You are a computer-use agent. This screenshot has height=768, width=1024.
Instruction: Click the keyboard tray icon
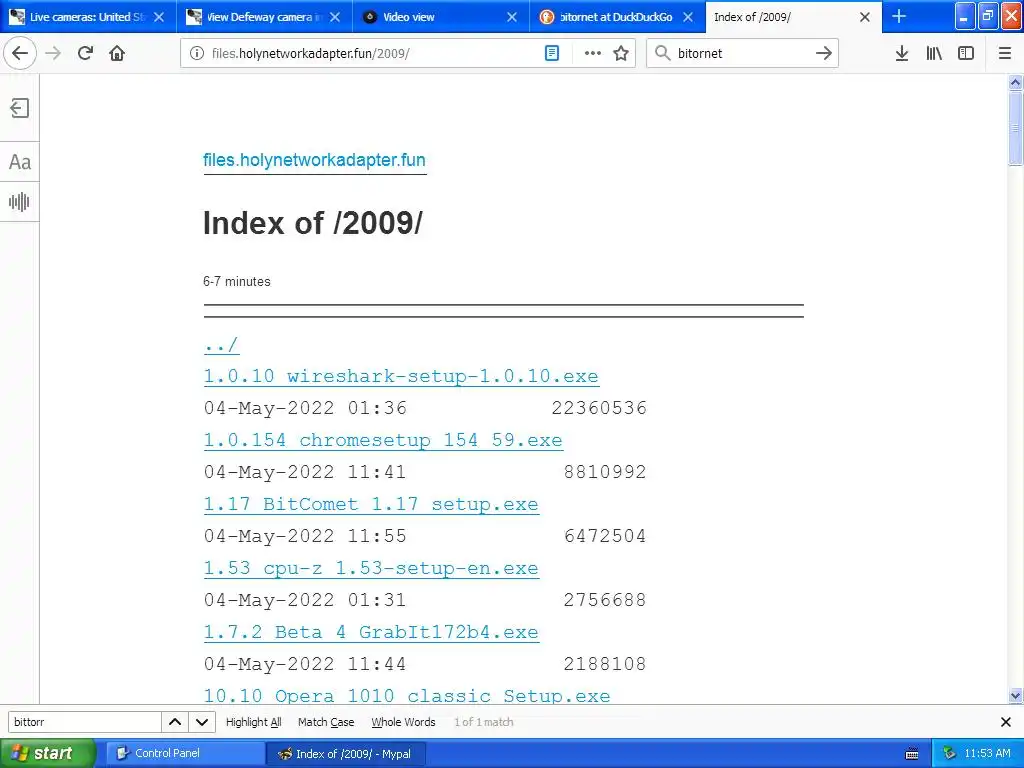pyautogui.click(x=912, y=754)
